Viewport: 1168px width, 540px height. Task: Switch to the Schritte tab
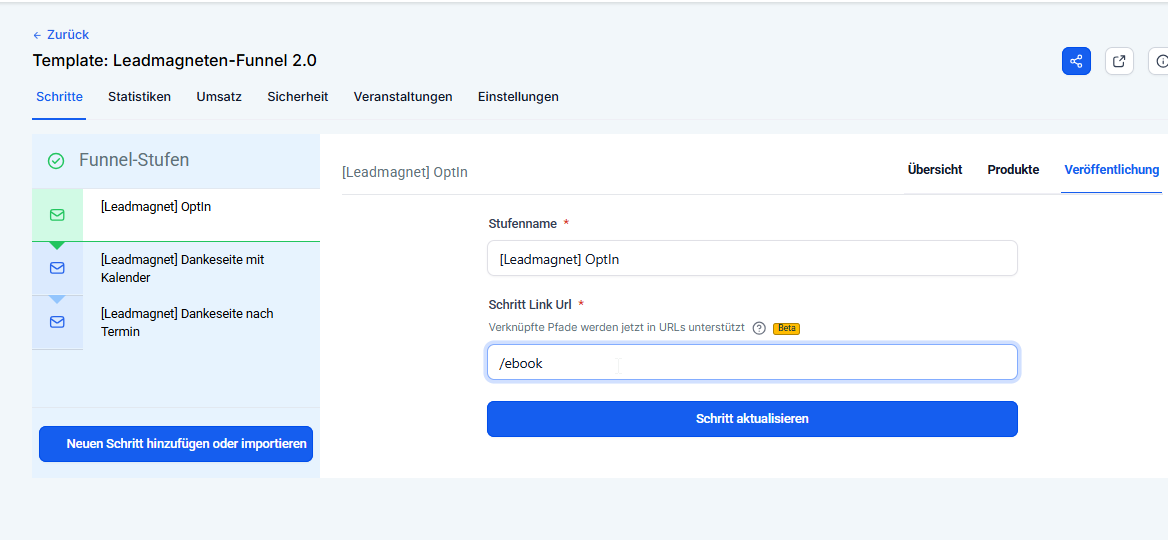pyautogui.click(x=59, y=97)
